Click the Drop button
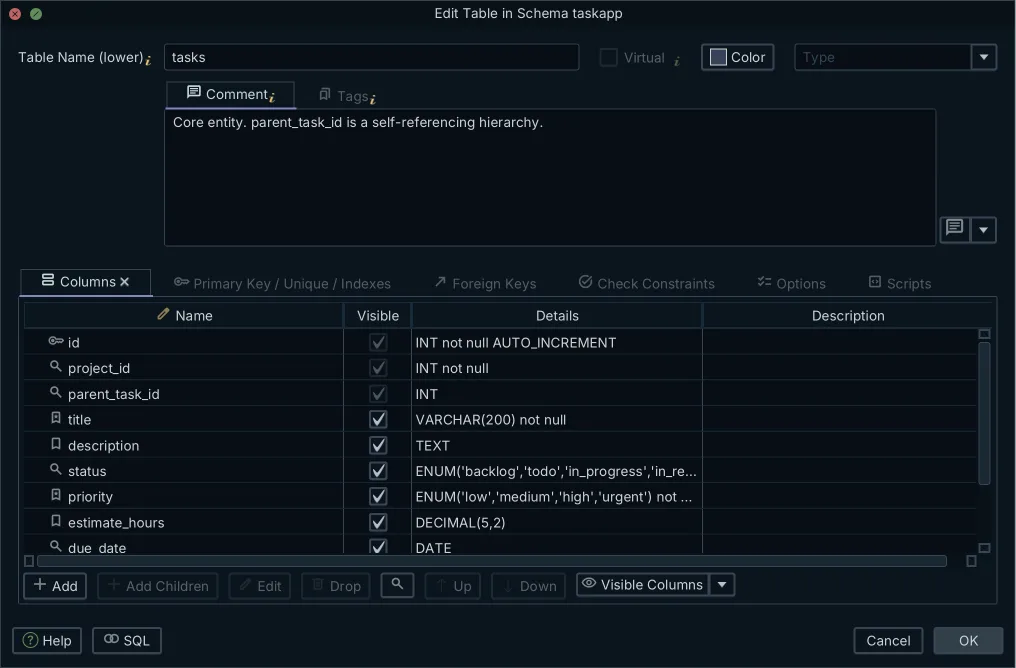 336,586
